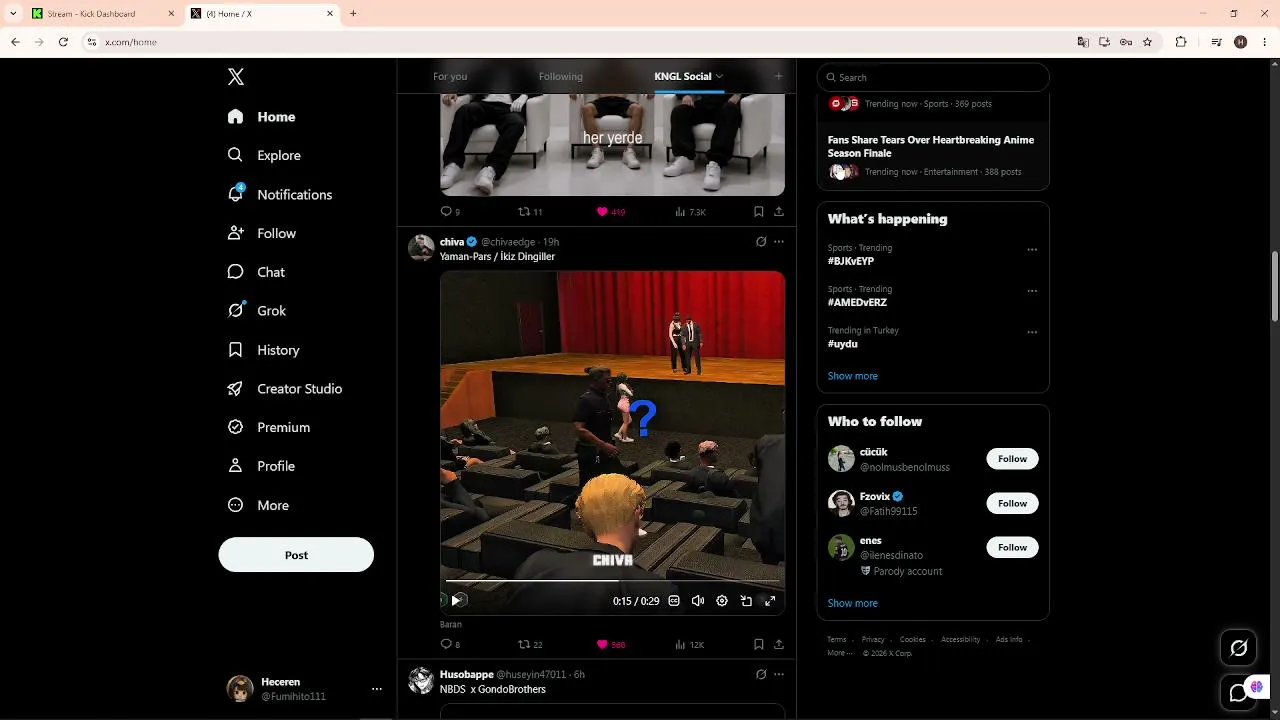Open Notifications in the sidebar
The width and height of the screenshot is (1280, 720).
pyautogui.click(x=279, y=194)
